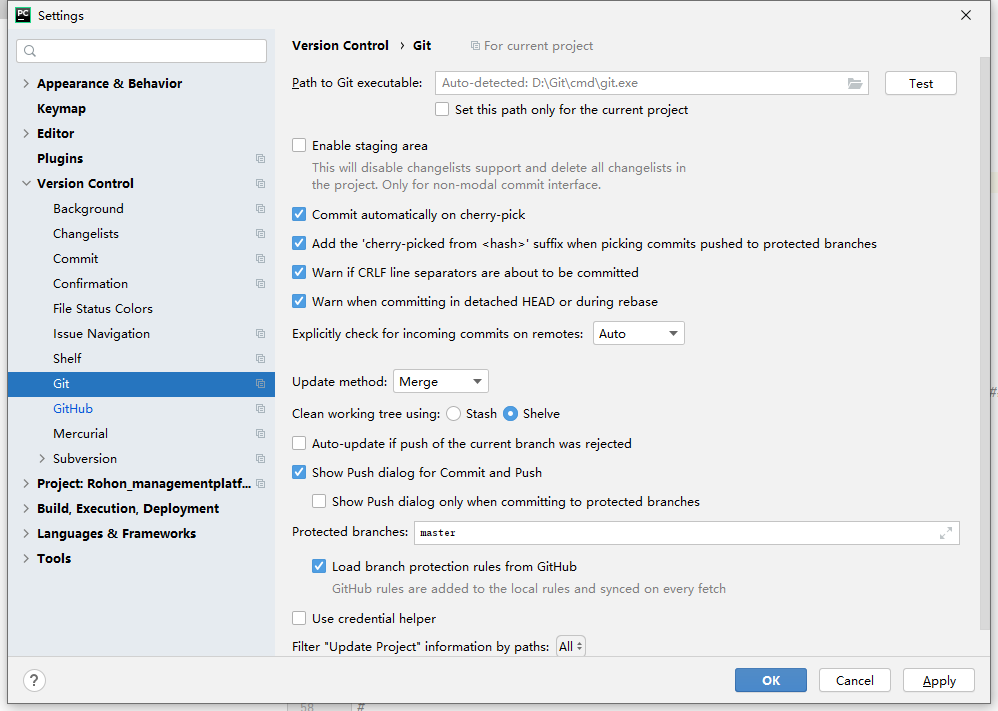The image size is (998, 711).
Task: Click the Cancel button
Action: pyautogui.click(x=854, y=680)
